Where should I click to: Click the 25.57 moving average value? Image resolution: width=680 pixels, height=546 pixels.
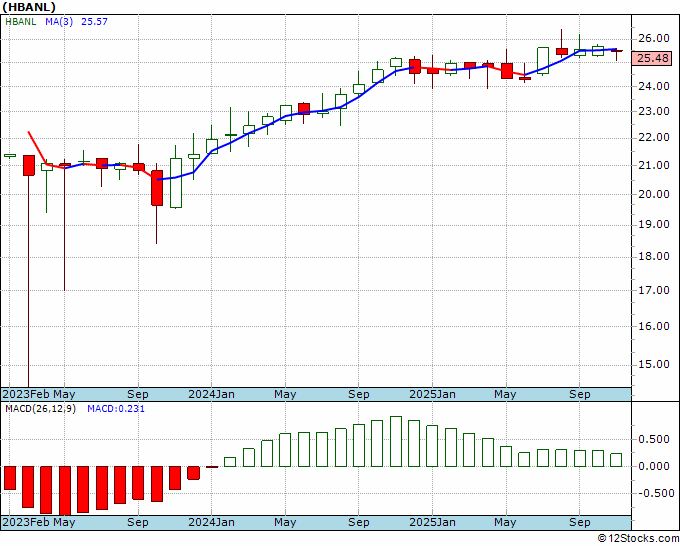point(94,21)
